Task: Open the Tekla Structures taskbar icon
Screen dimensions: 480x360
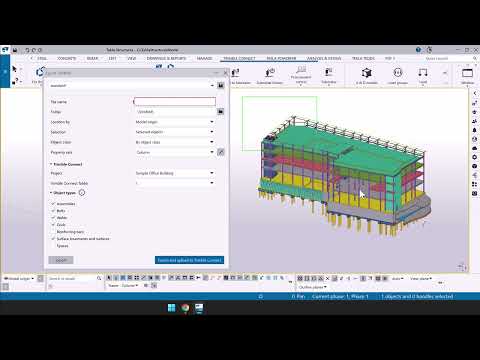Action: click(199, 308)
